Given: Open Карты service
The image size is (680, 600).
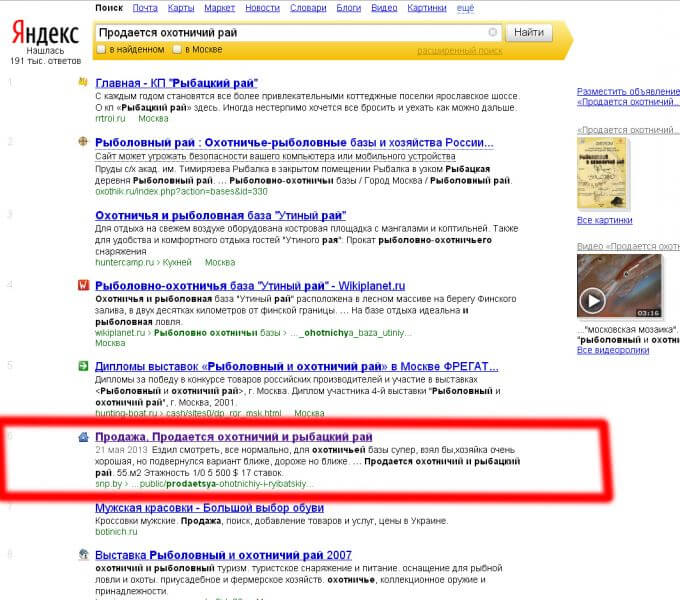Looking at the screenshot, I should coord(180,8).
